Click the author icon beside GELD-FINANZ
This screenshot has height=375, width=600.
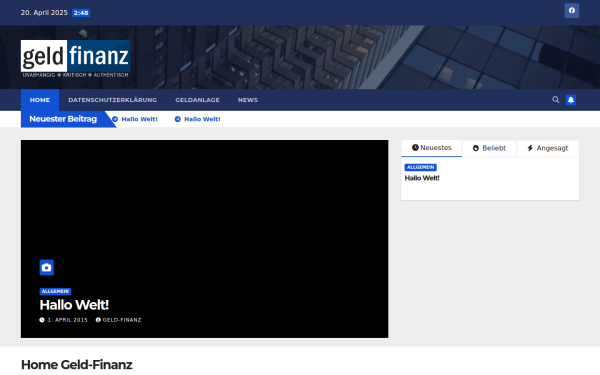[x=98, y=320]
